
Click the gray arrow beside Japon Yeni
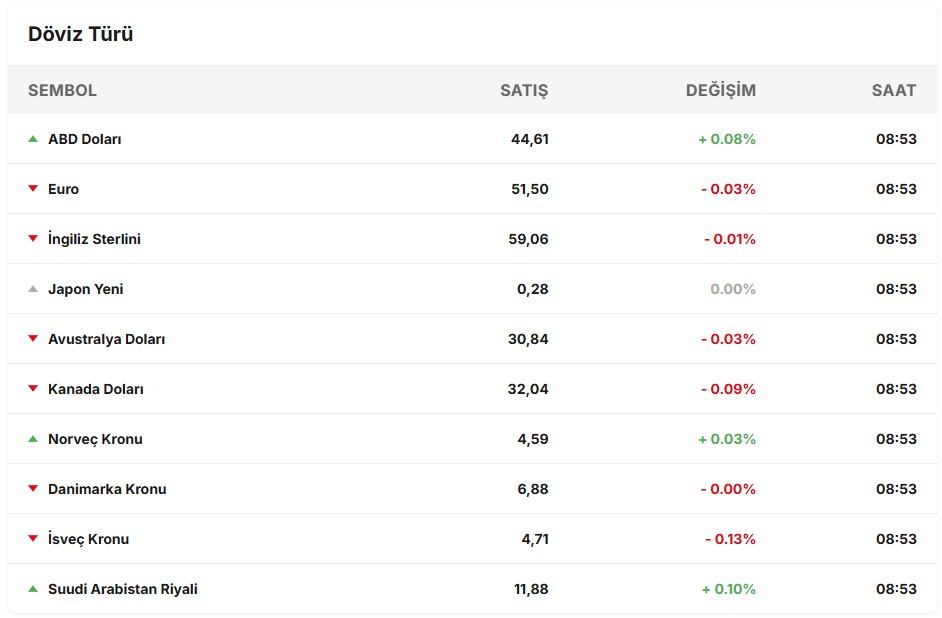(33, 289)
